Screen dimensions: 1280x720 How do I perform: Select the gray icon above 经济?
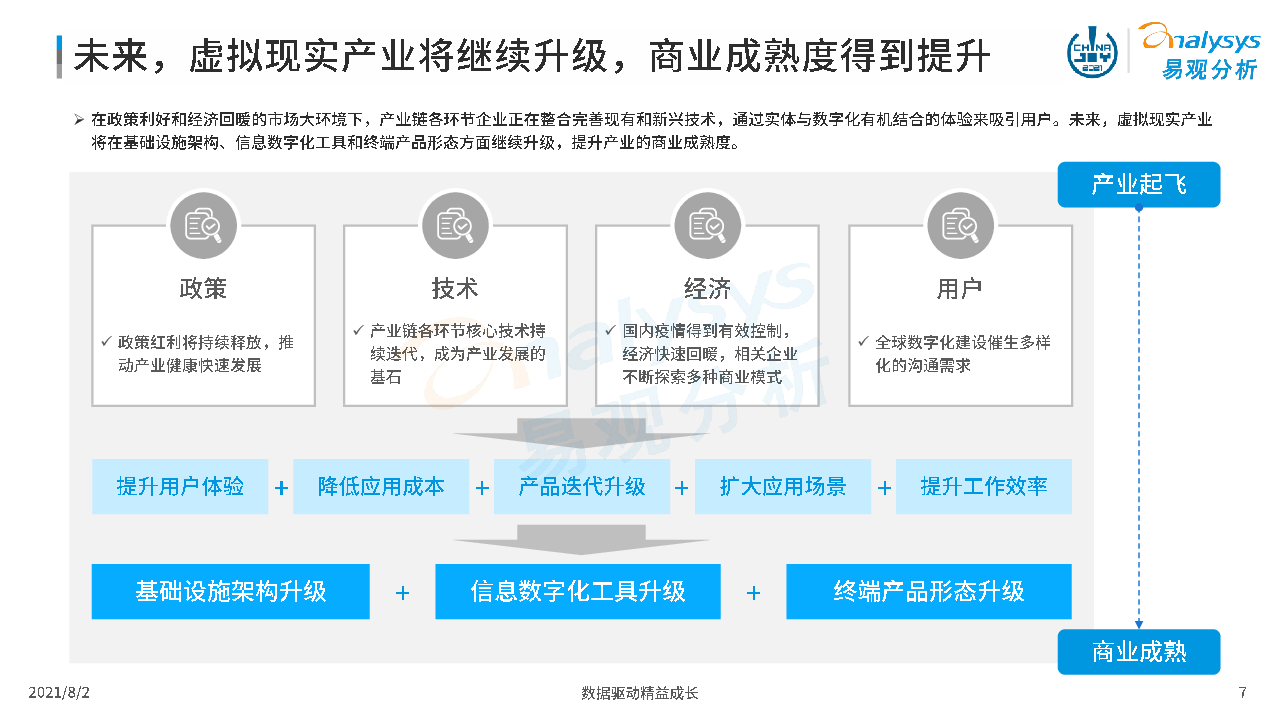[x=708, y=225]
